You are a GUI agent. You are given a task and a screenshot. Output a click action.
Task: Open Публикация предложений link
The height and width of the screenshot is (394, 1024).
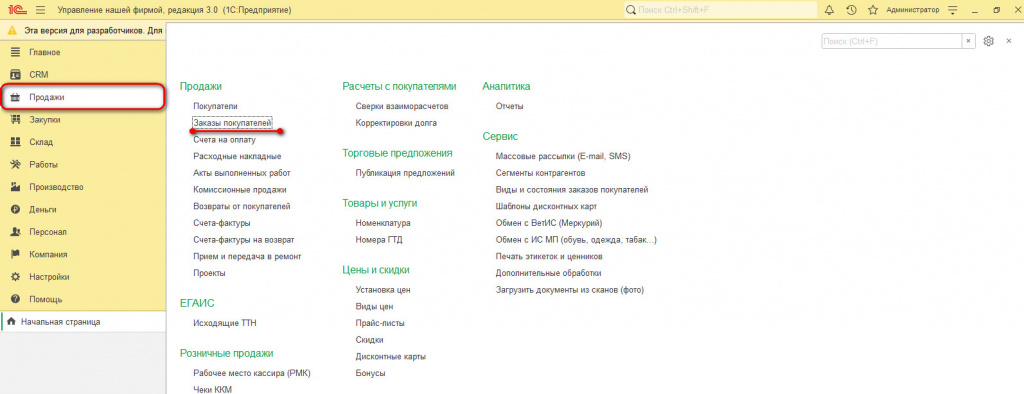[x=405, y=173]
